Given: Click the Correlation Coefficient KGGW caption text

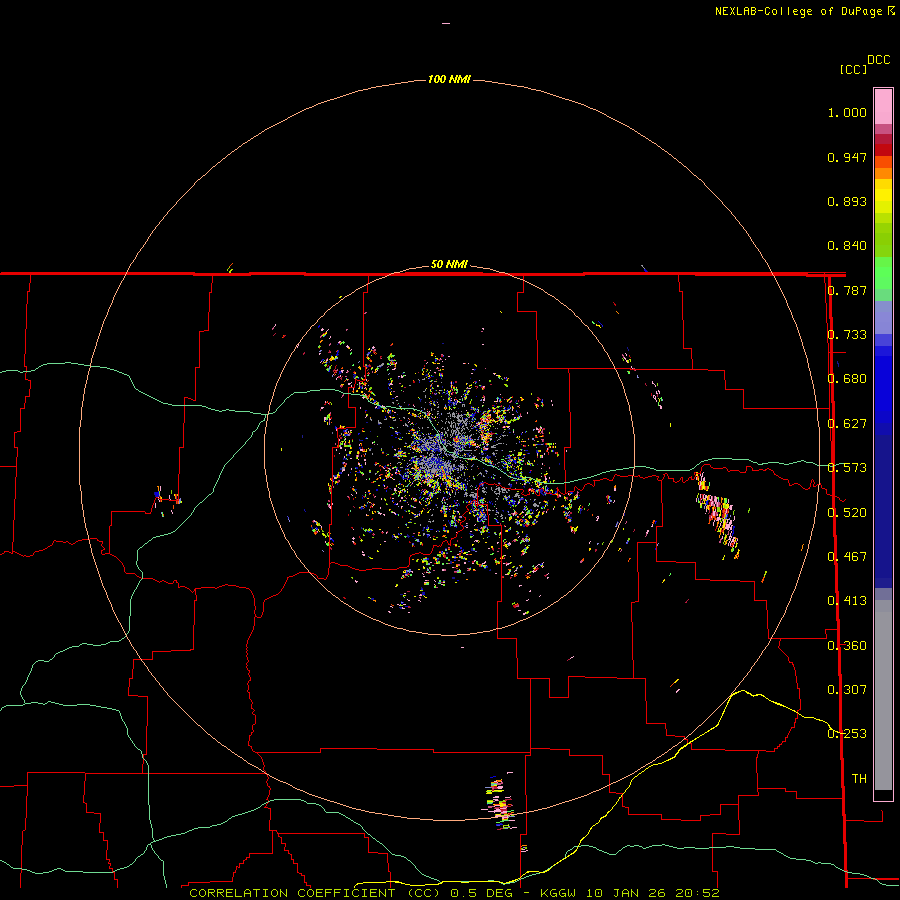Looking at the screenshot, I should [x=454, y=894].
